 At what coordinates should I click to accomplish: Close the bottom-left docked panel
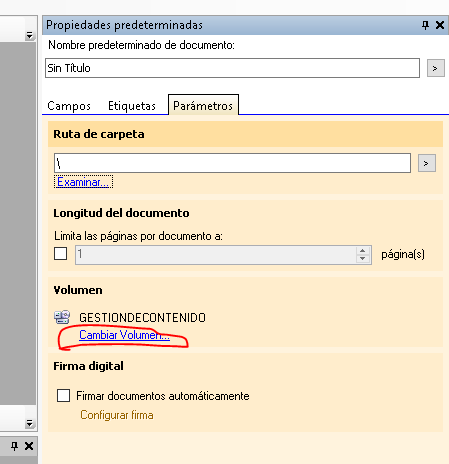29,446
